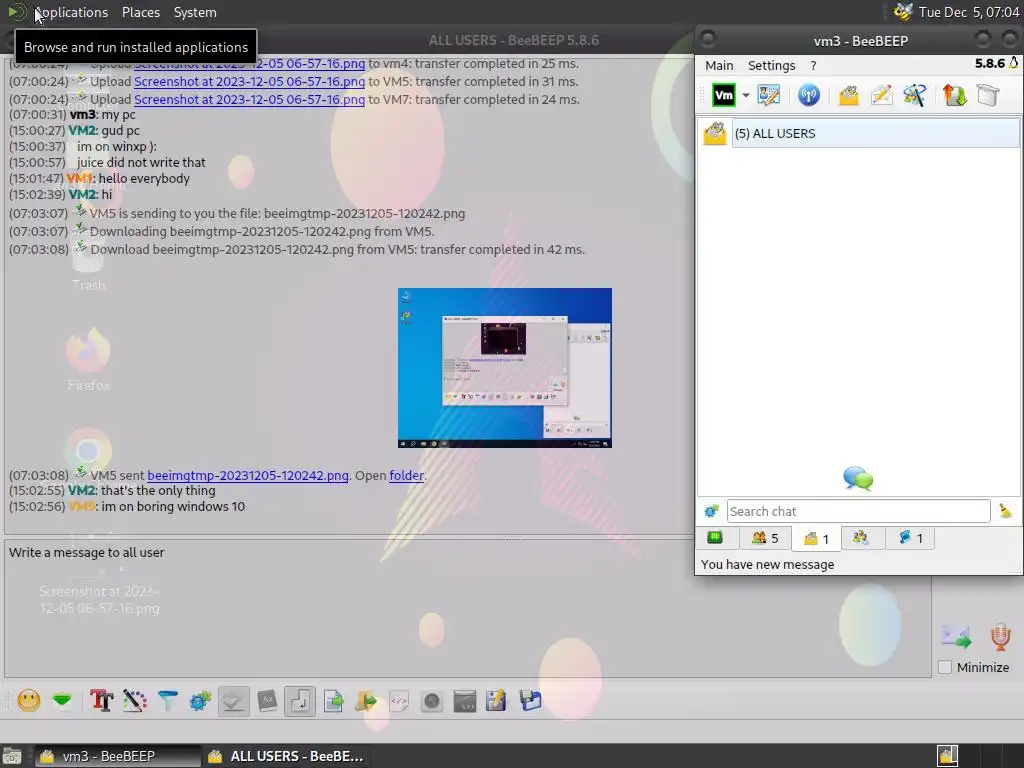Open beeimgtmp-20231205-120242.png link
Image resolution: width=1024 pixels, height=768 pixels.
(248, 475)
